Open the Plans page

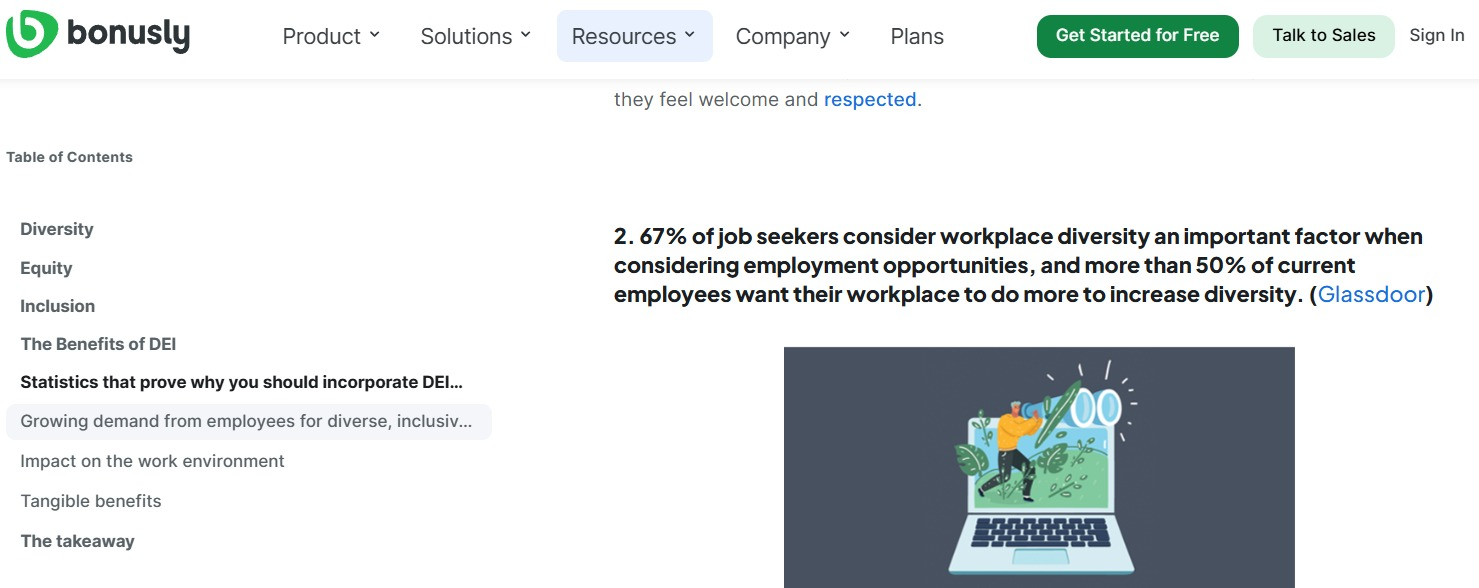click(917, 37)
